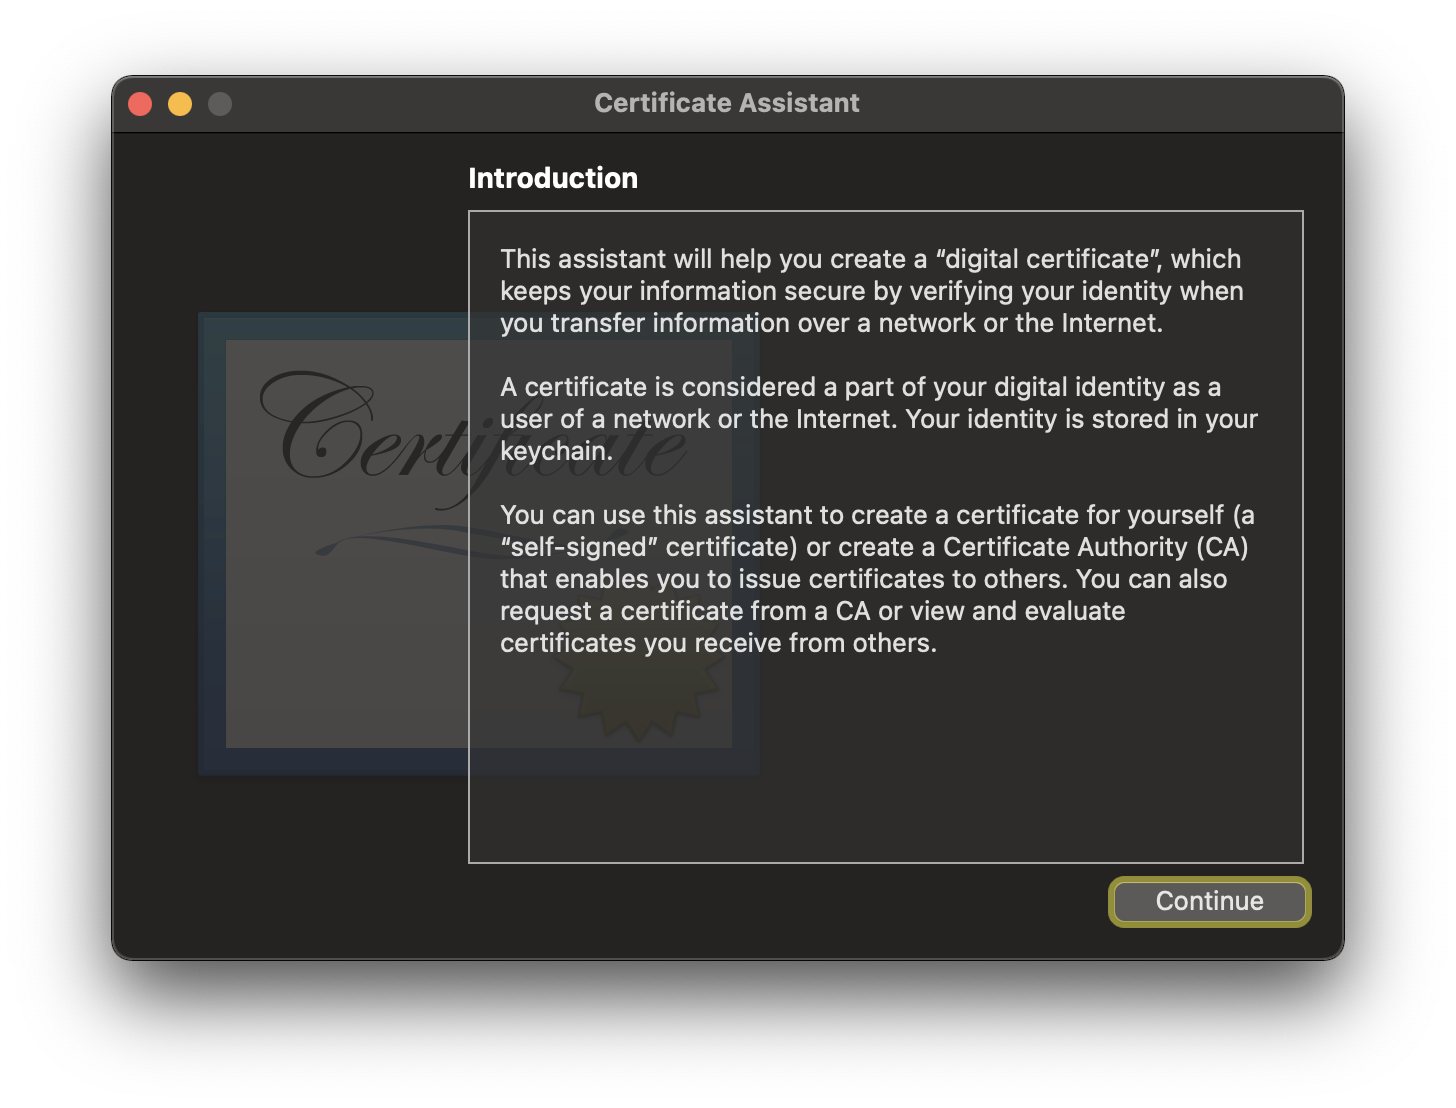Minimize the window with the yellow button
This screenshot has height=1108, width=1456.
point(180,104)
